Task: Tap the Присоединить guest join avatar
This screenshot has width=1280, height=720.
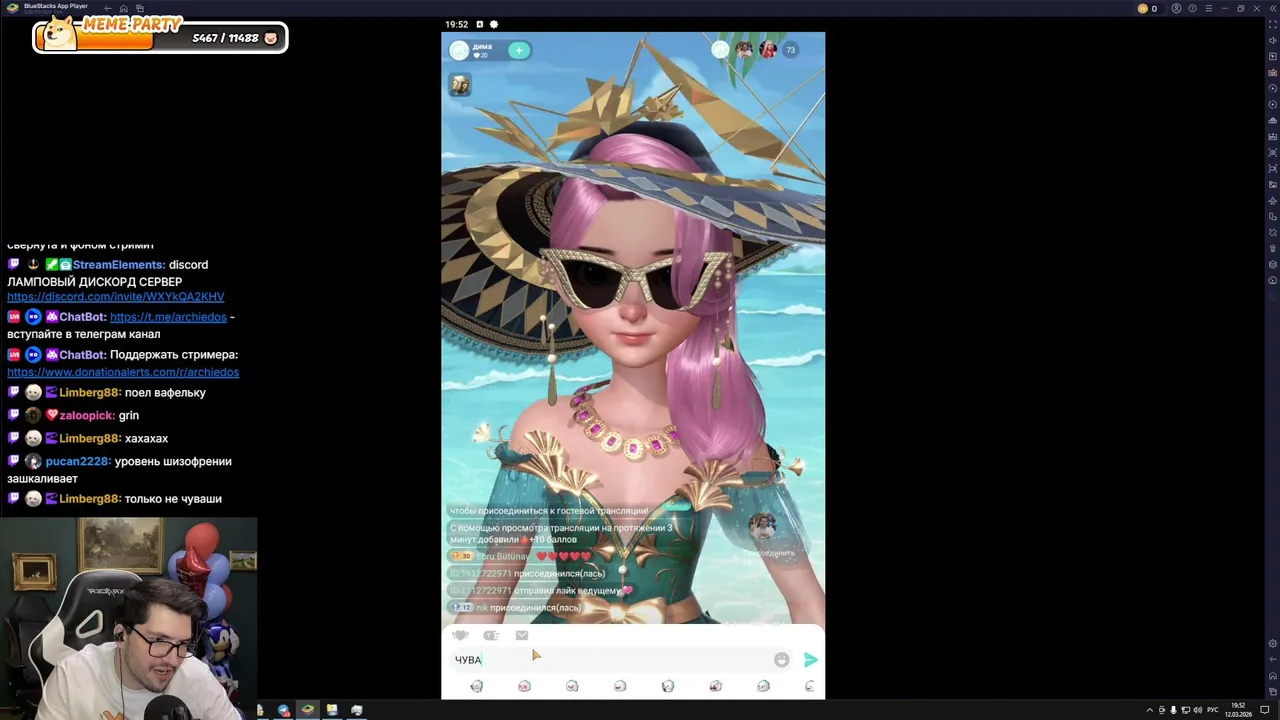Action: 763,528
